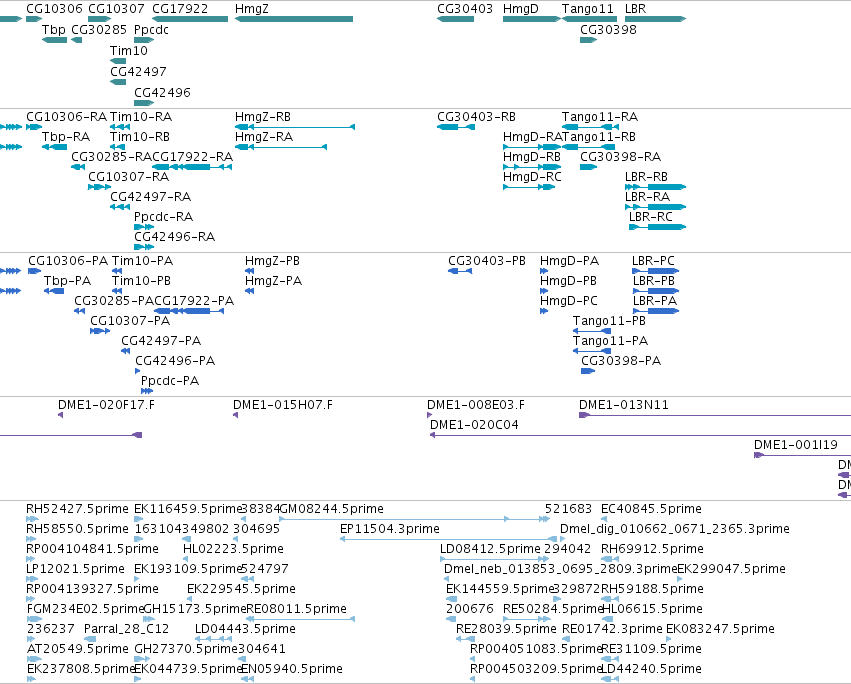This screenshot has height=684, width=851.
Task: Click the CG42497 gene label
Action: click(x=138, y=72)
